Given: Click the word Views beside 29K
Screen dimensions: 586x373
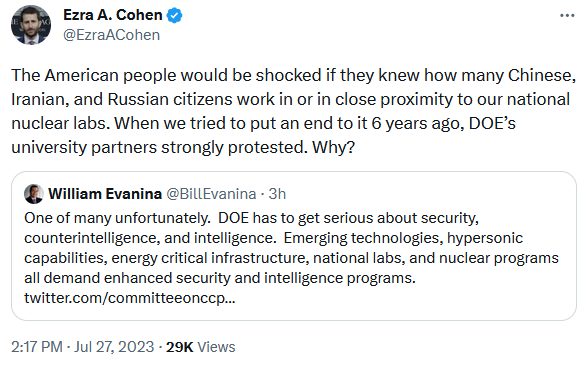Looking at the screenshot, I should pos(216,347).
